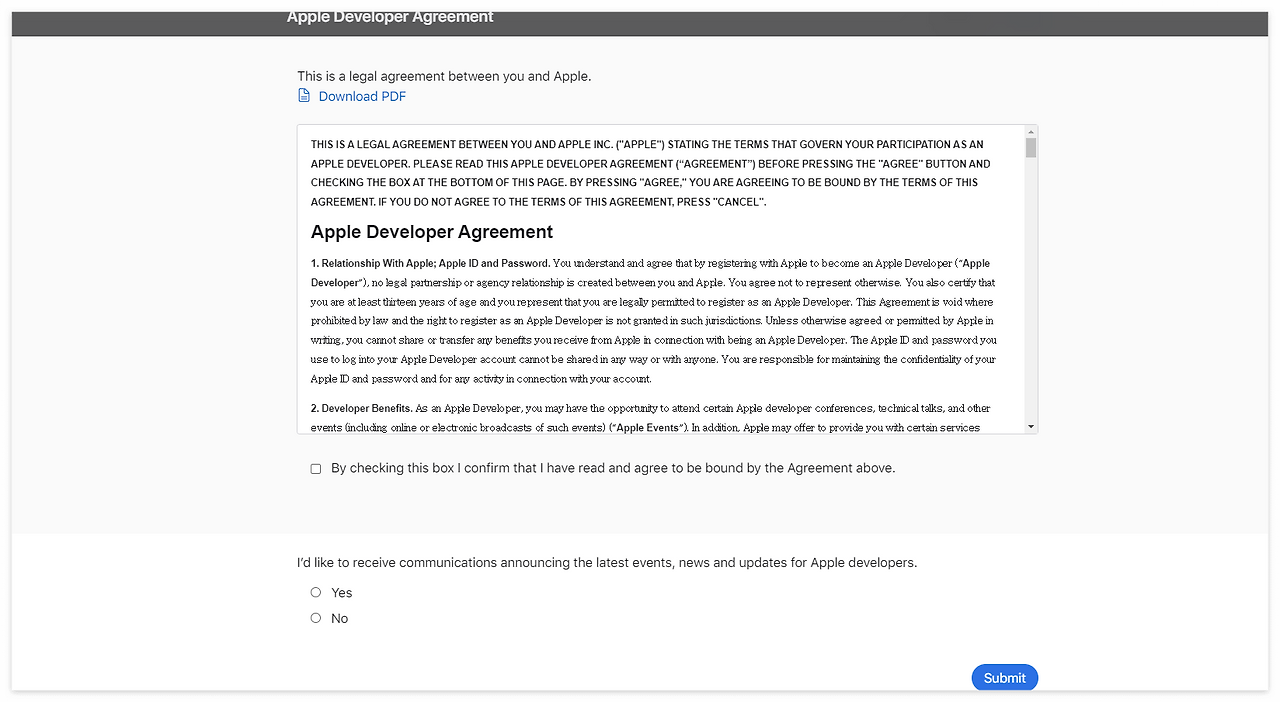Click the agreement scrollbar up arrow

tap(1031, 132)
